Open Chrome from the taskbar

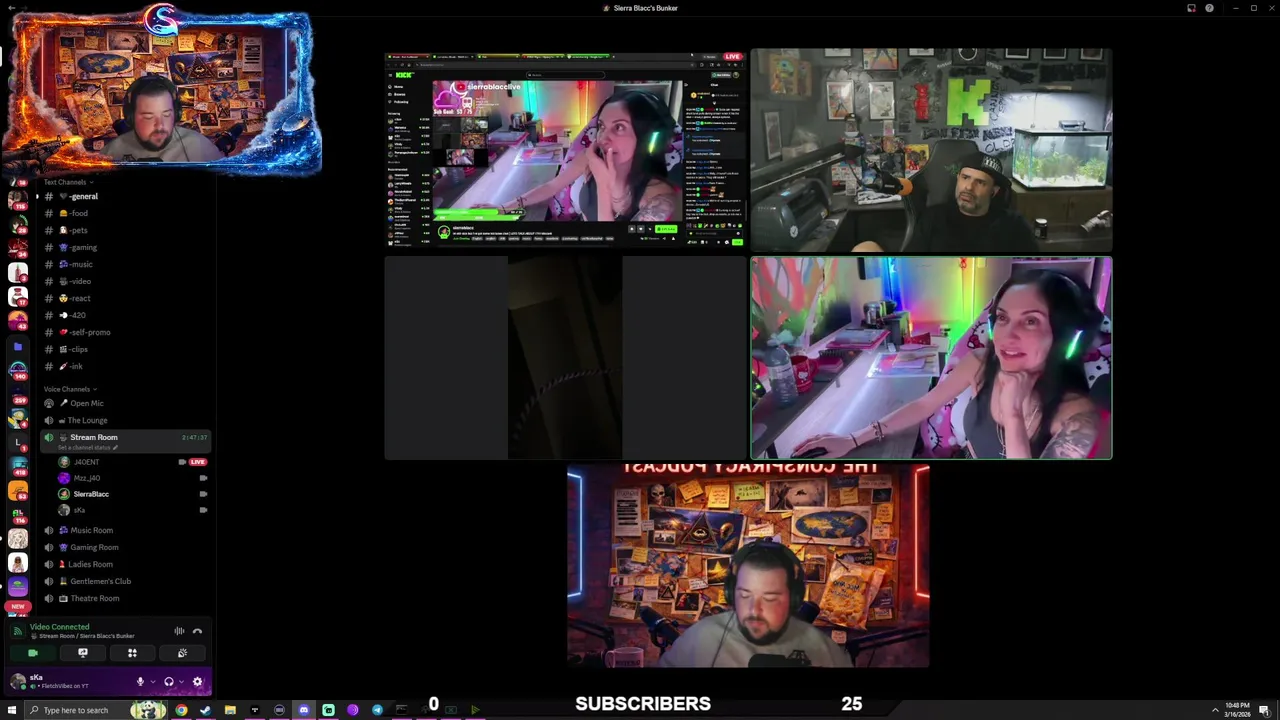[x=181, y=710]
